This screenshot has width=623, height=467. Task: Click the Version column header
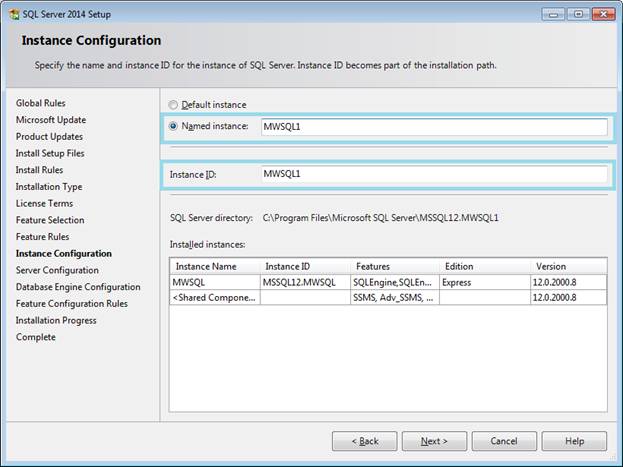(x=569, y=266)
